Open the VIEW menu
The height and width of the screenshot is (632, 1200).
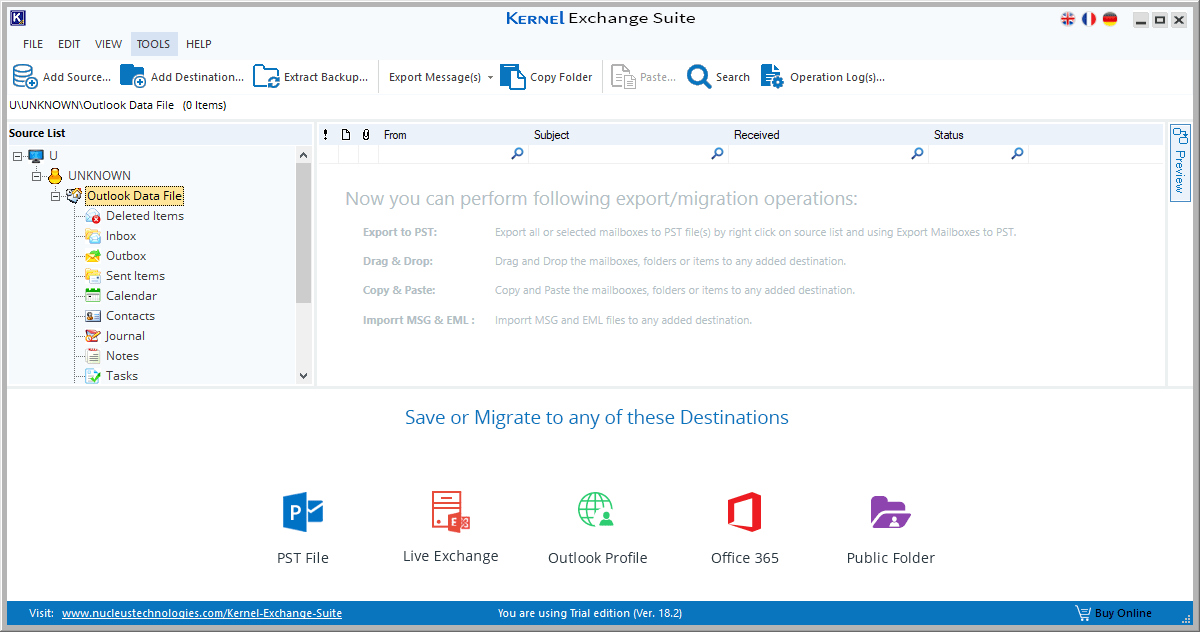(108, 43)
